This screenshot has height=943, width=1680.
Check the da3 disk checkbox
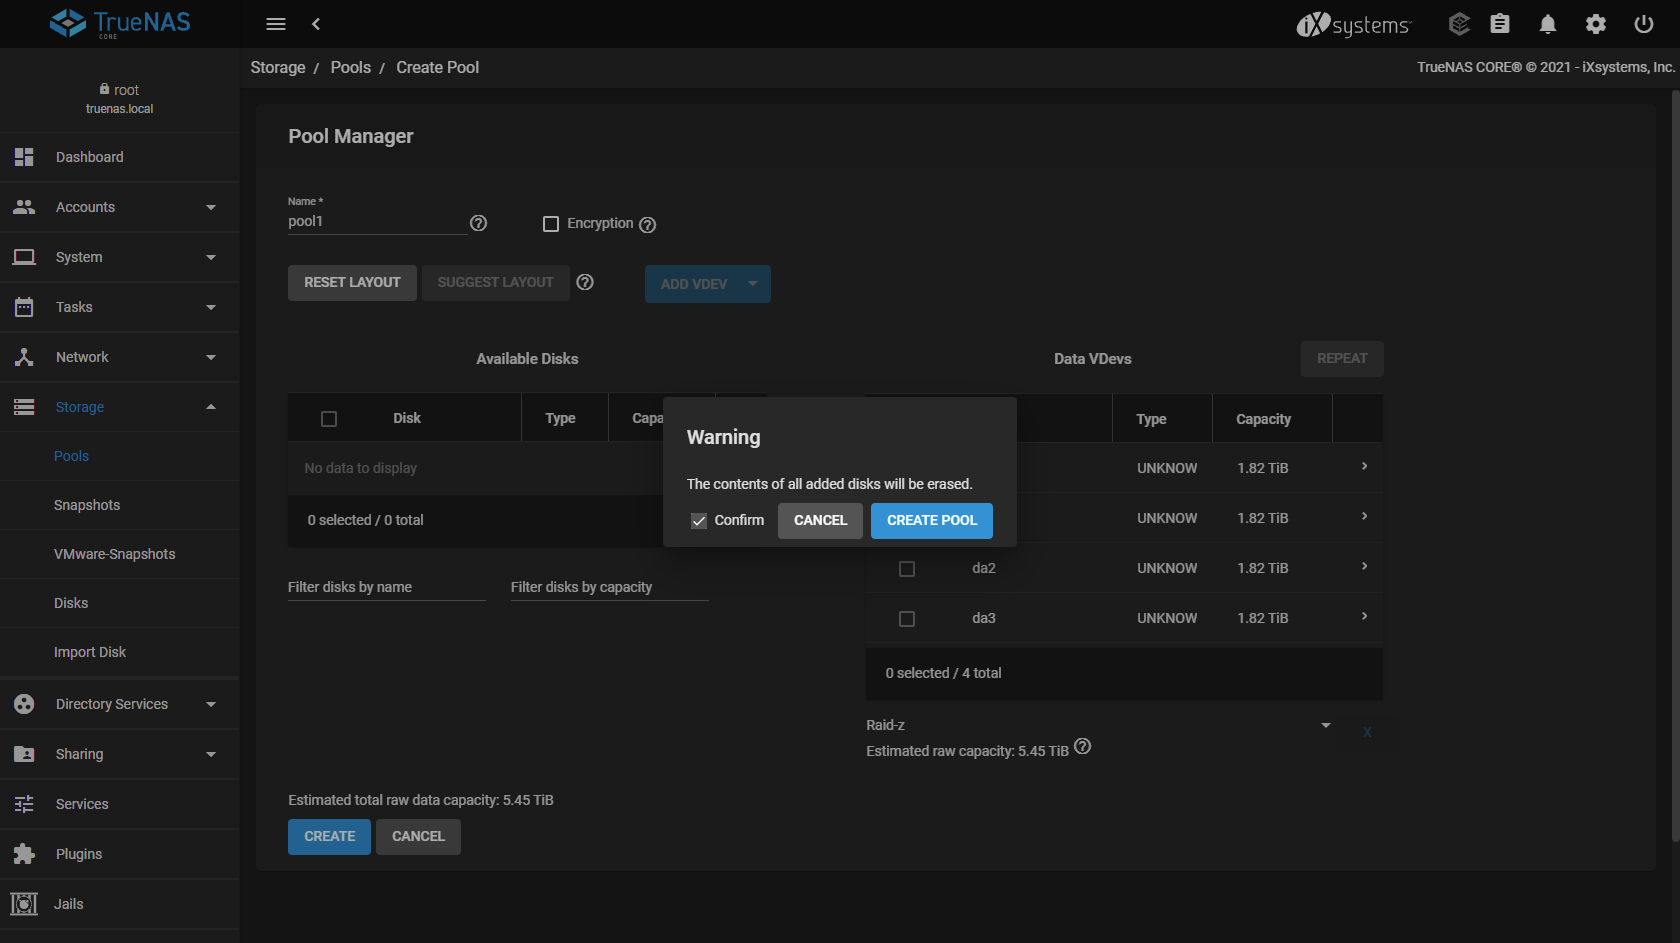point(907,619)
